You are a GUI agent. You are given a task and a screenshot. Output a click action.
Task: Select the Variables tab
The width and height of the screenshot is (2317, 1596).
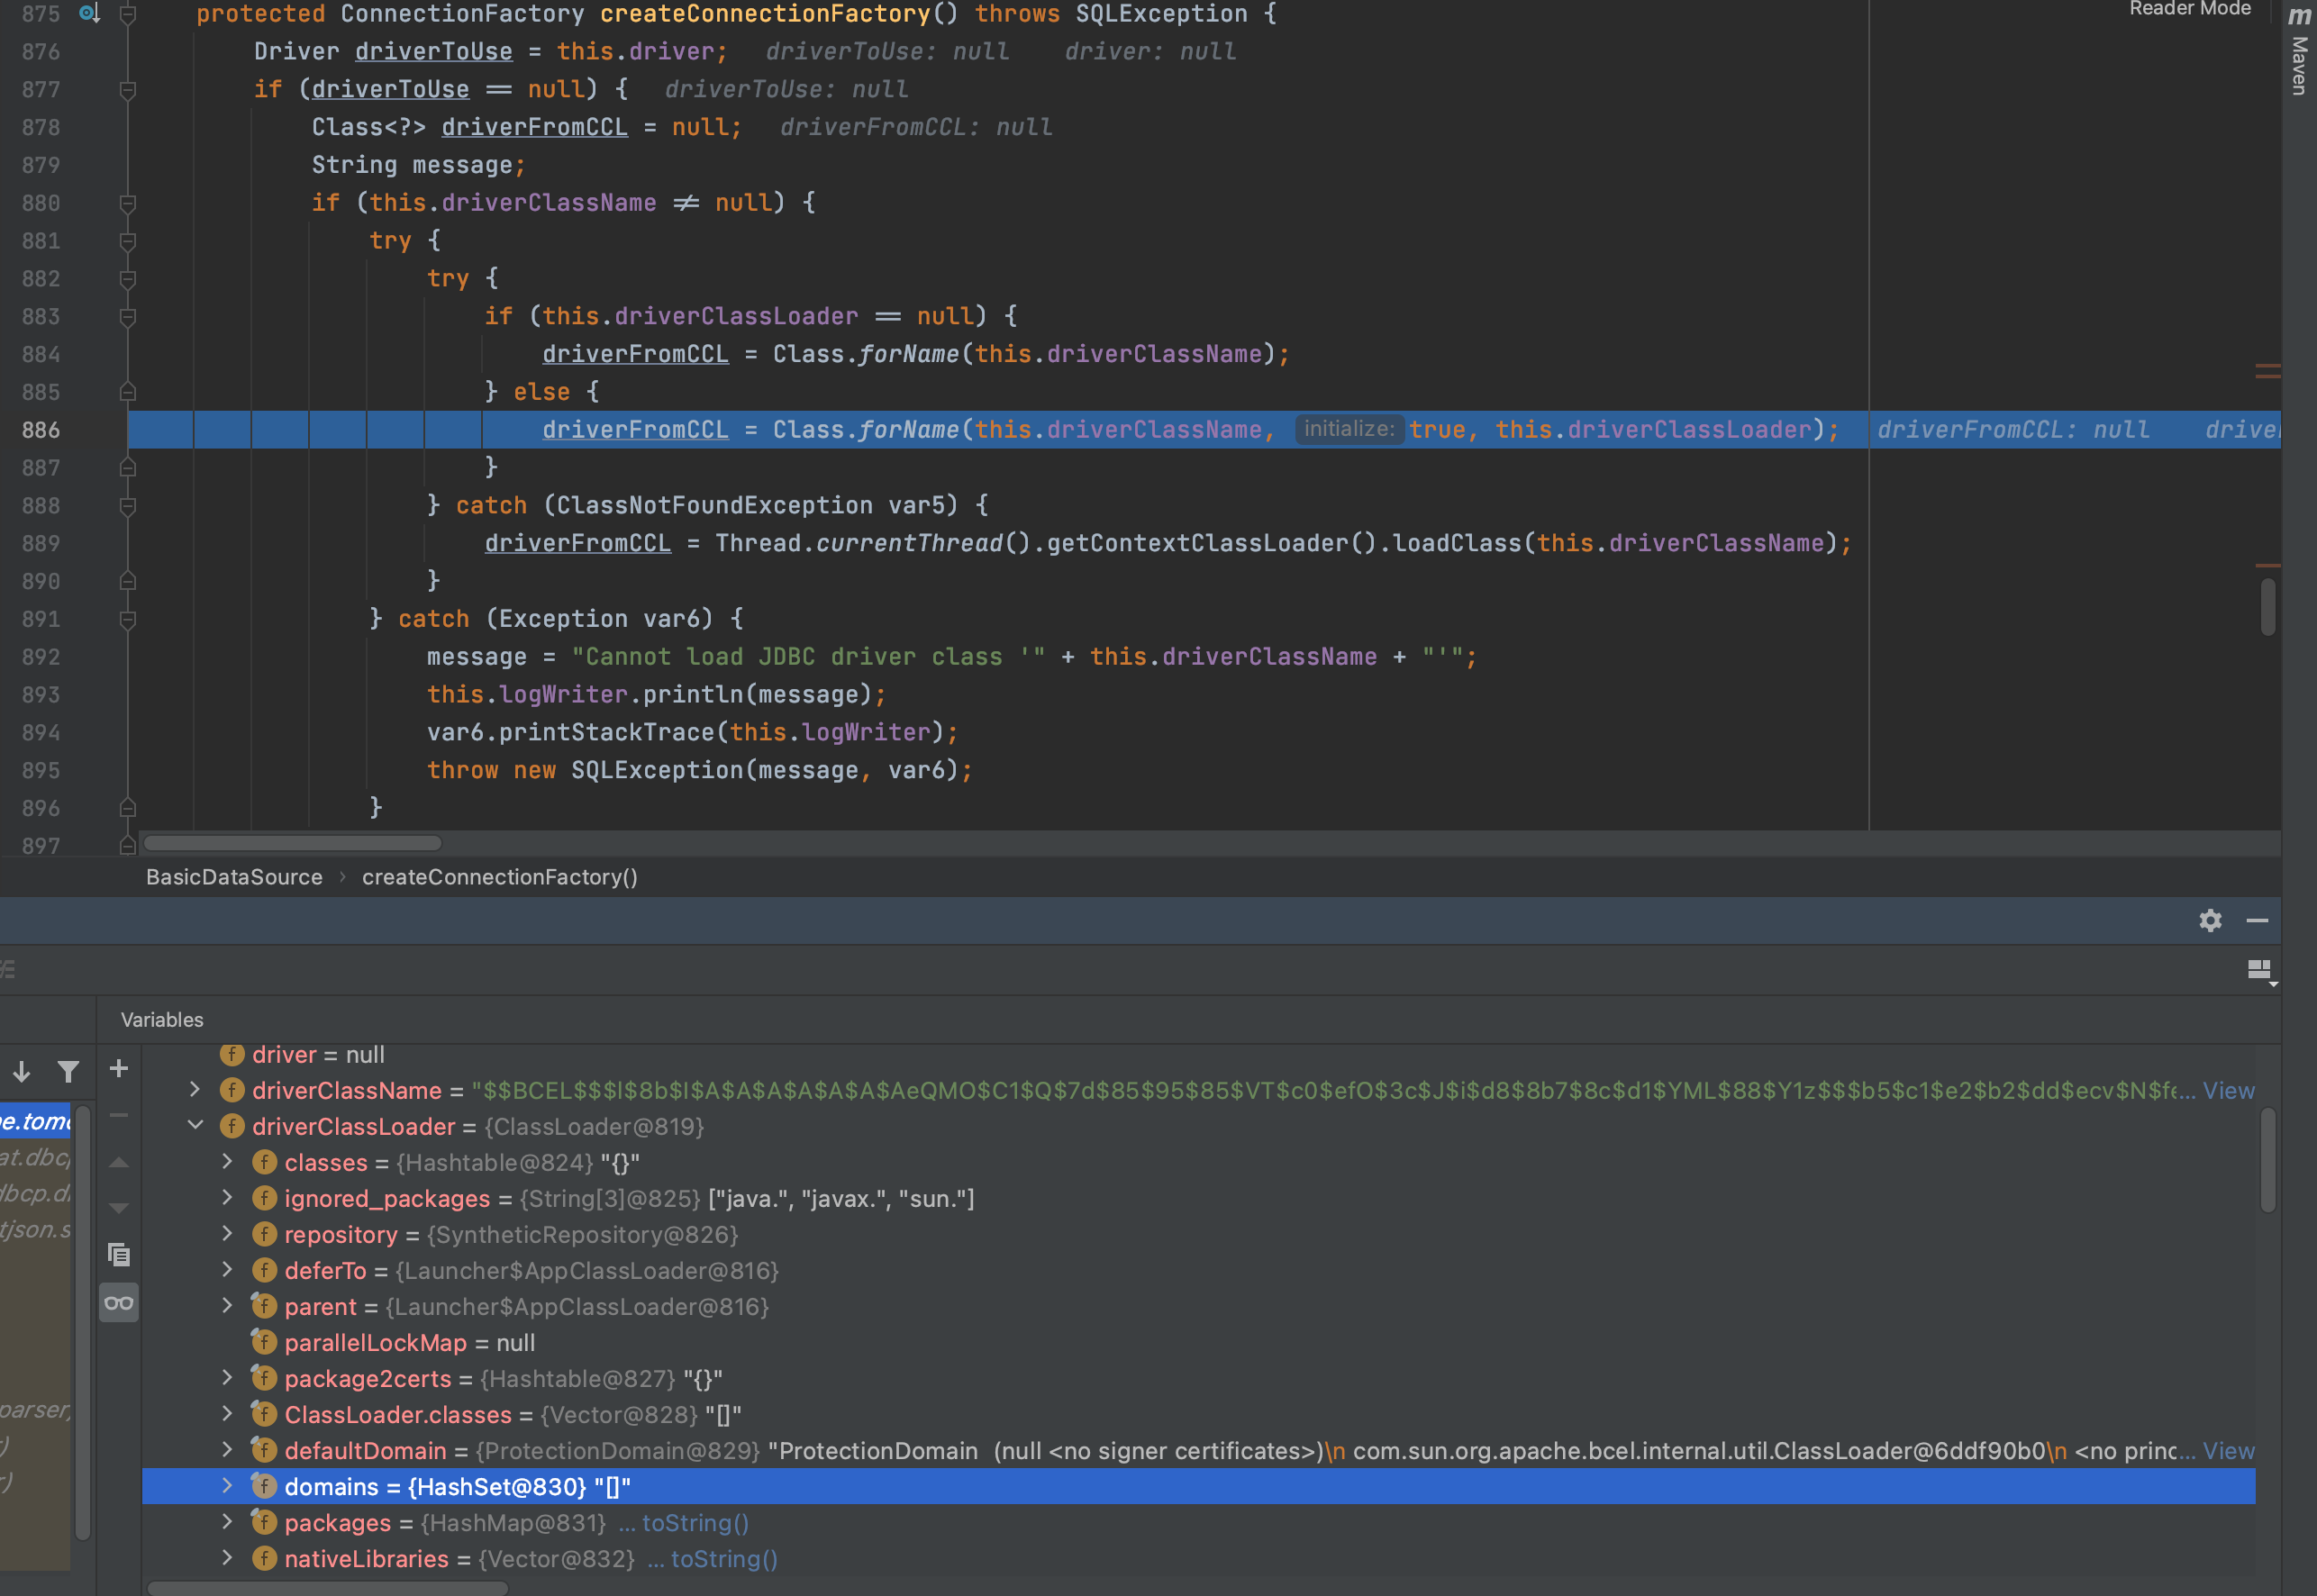click(x=162, y=1020)
